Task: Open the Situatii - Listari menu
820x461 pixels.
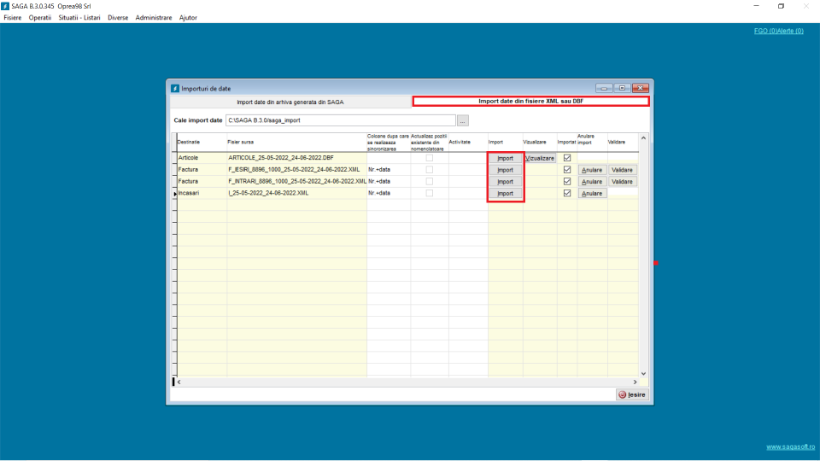Action: (79, 18)
